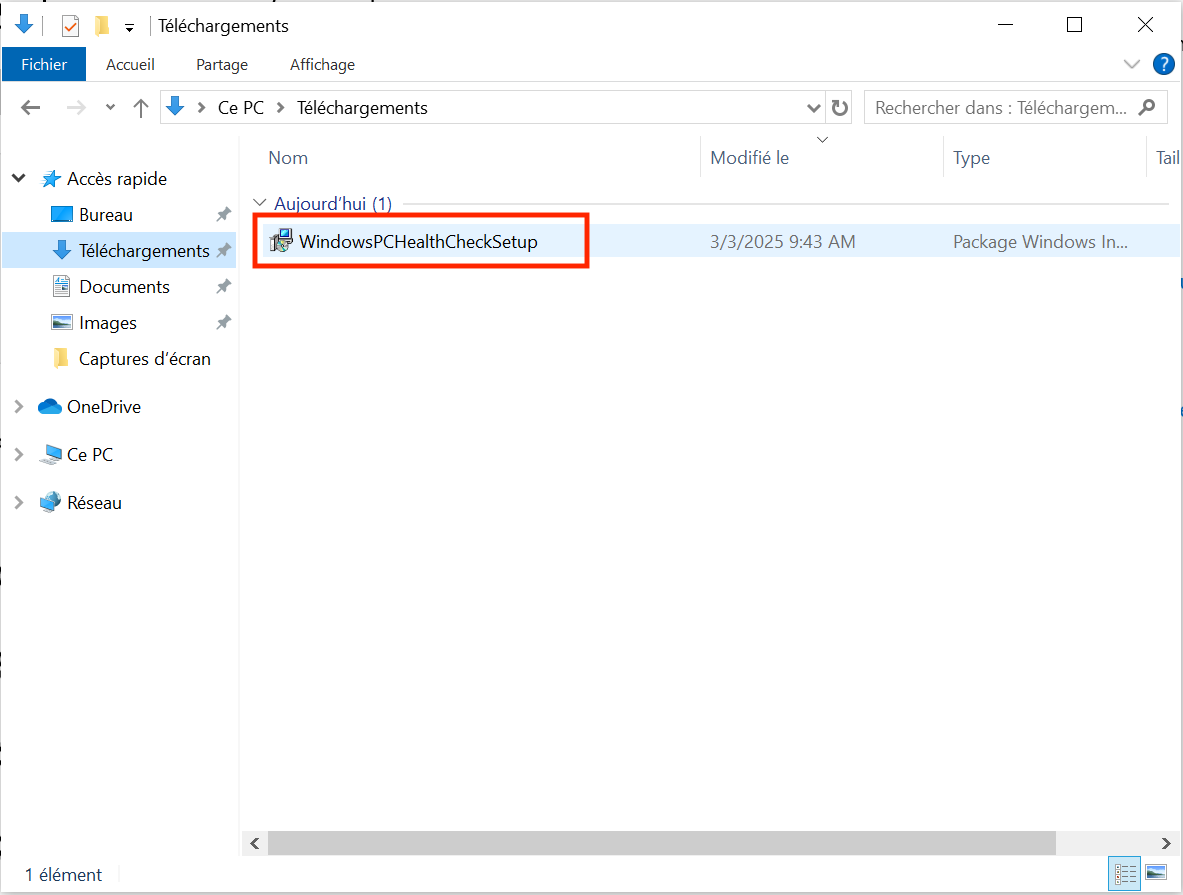The image size is (1183, 895).
Task: Open Bureau in the navigation pane
Action: click(106, 215)
